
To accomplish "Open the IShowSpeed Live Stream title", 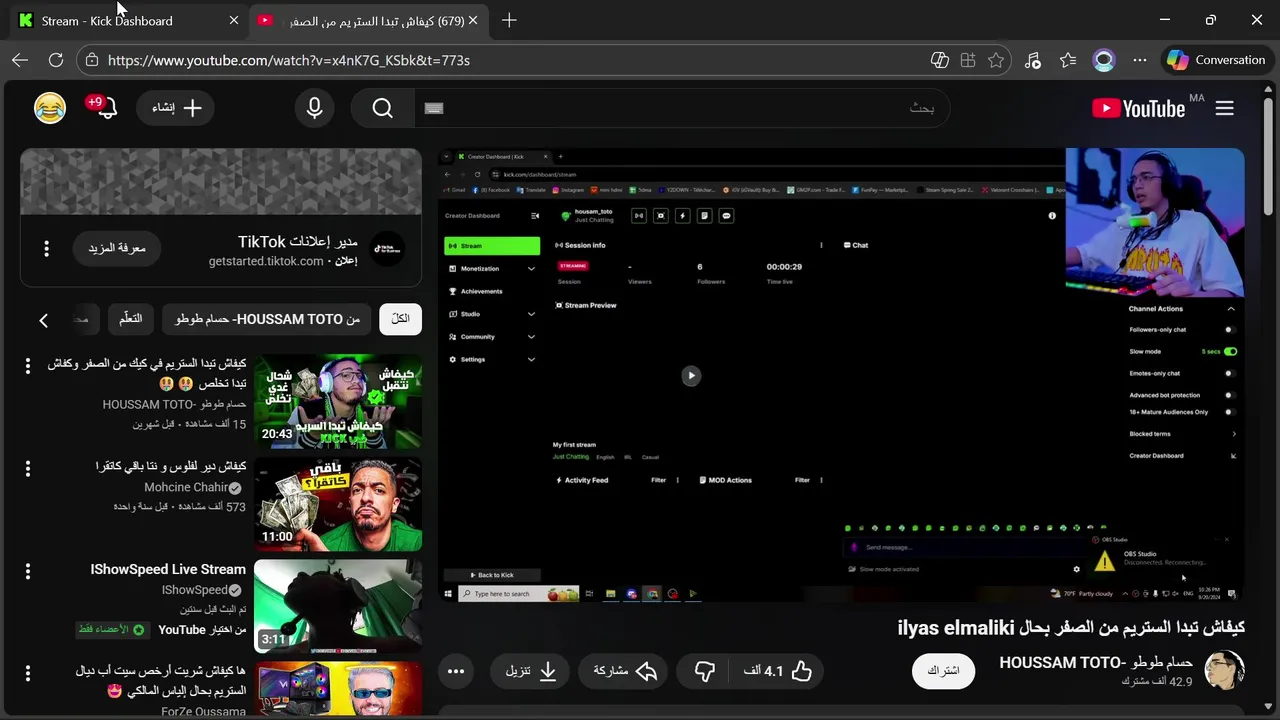I will 168,569.
